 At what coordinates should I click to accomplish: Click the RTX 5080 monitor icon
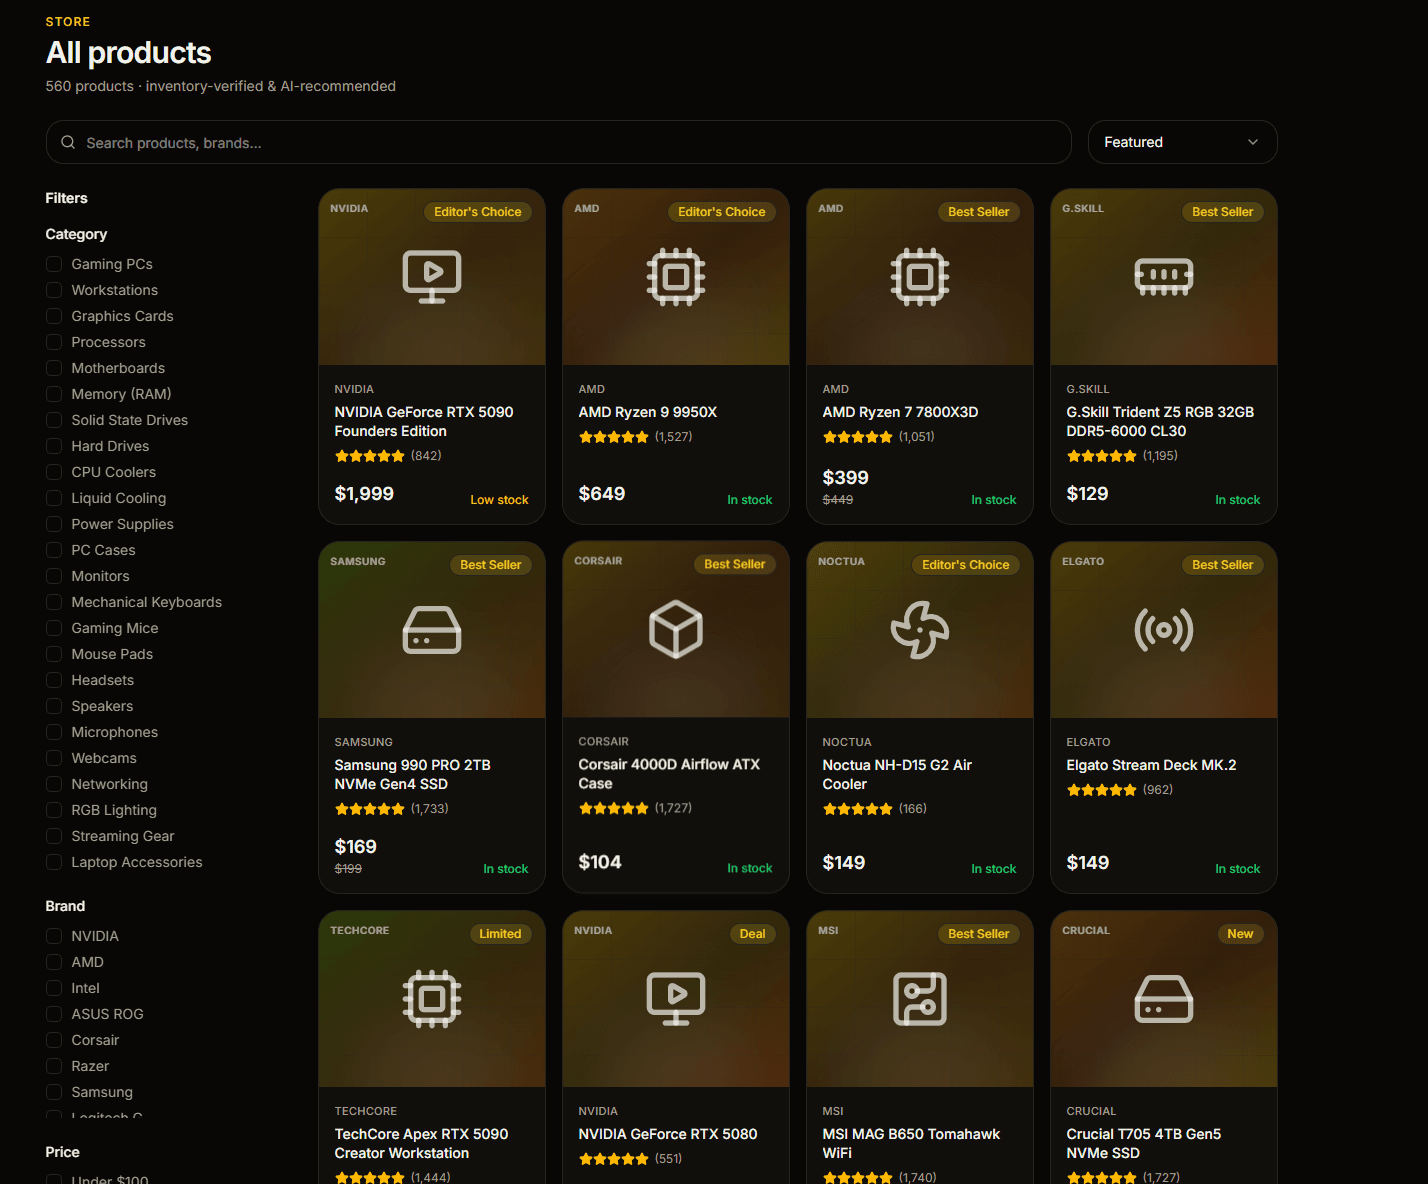[x=676, y=998]
